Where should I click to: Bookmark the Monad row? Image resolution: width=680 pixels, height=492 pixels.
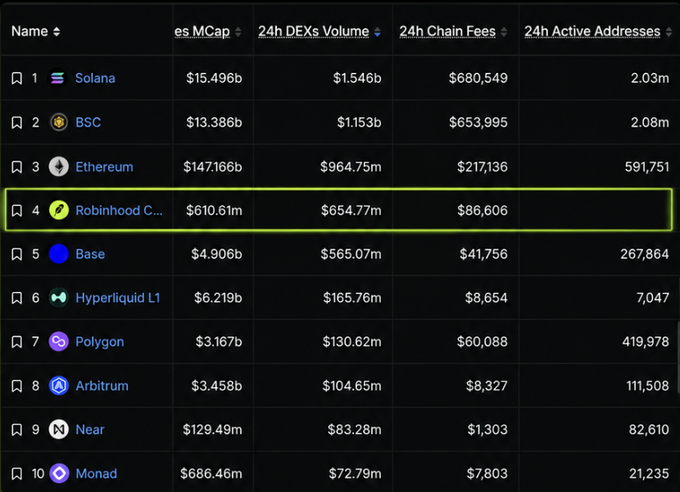tap(17, 474)
